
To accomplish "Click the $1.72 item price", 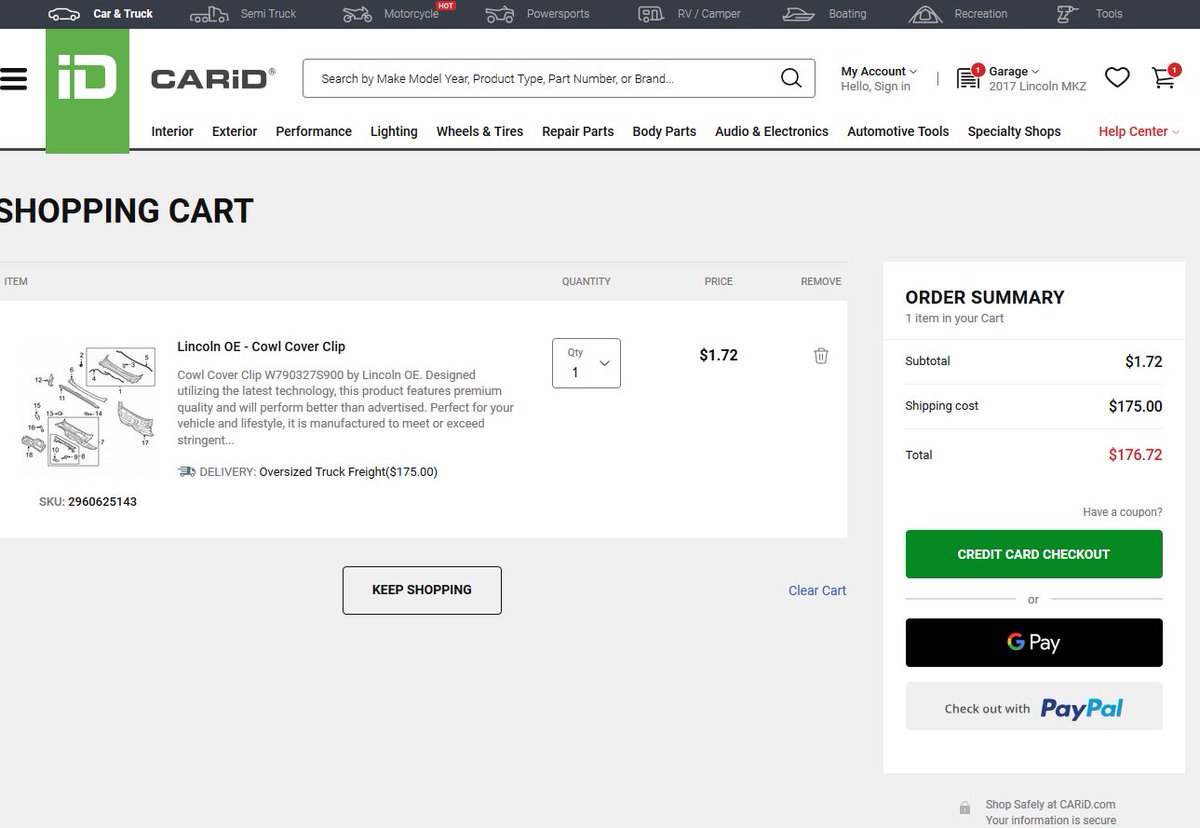I will click(718, 355).
